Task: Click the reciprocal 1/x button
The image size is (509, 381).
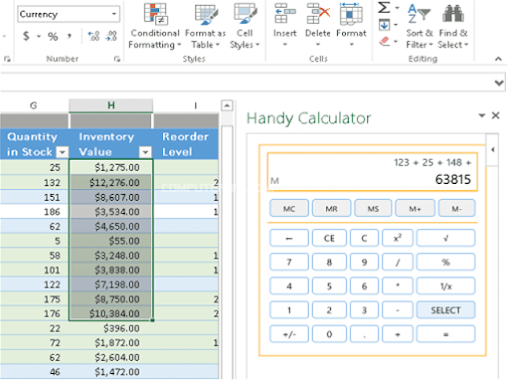Action: click(x=446, y=286)
